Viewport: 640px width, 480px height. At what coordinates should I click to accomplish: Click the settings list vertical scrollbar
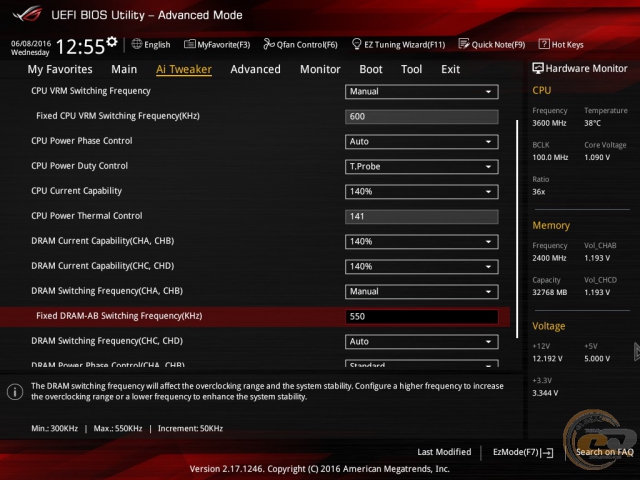click(517, 229)
